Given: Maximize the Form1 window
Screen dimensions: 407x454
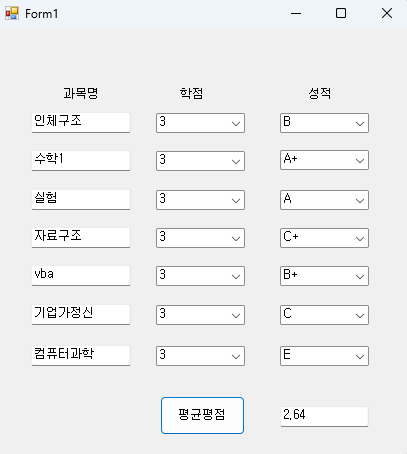Looking at the screenshot, I should coord(341,14).
